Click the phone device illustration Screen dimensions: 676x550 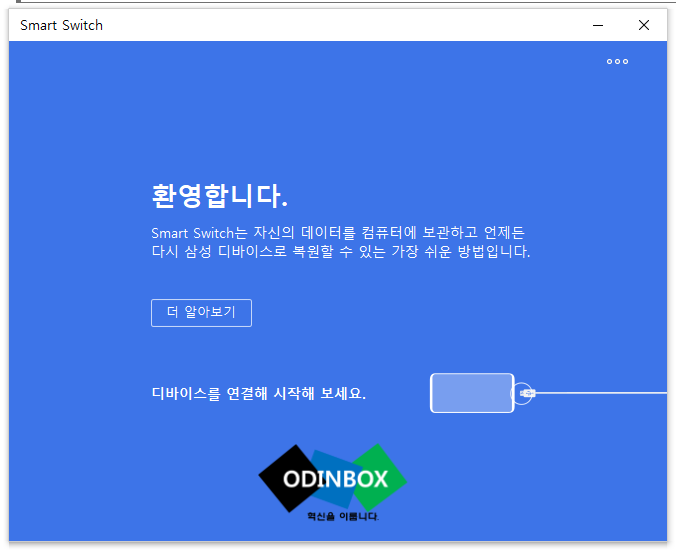[x=472, y=393]
